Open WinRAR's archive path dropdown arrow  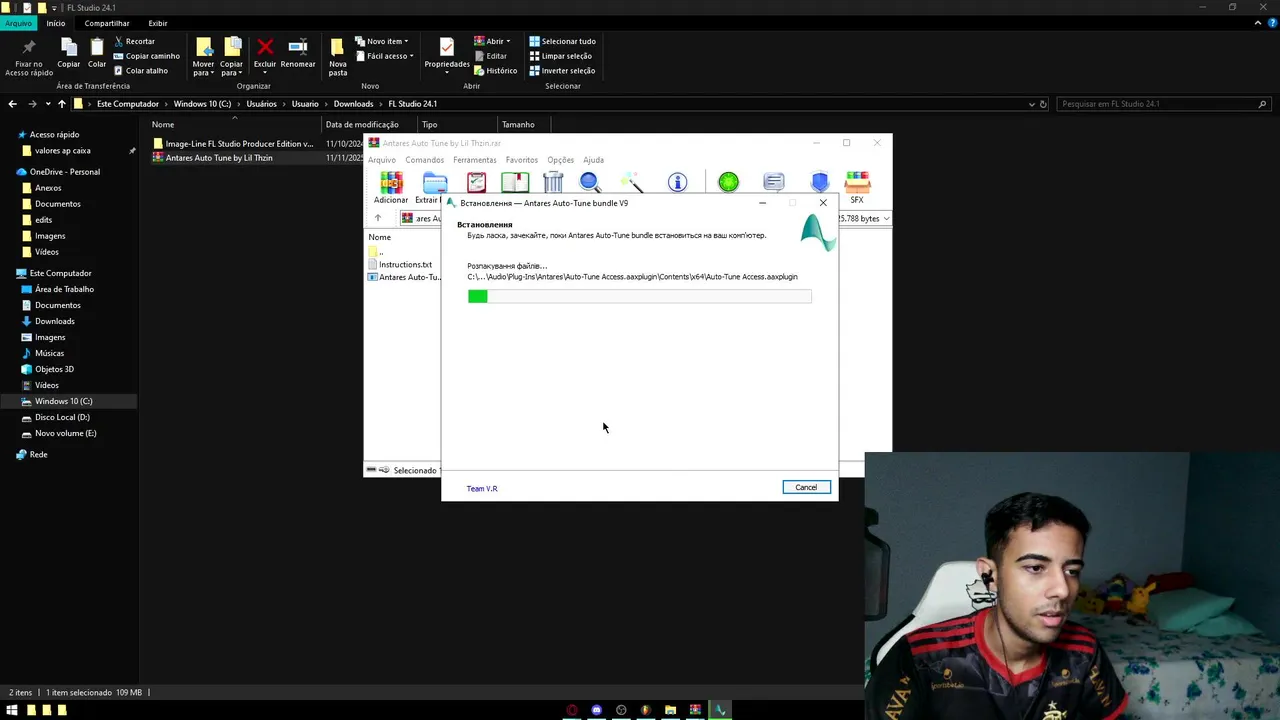886,218
